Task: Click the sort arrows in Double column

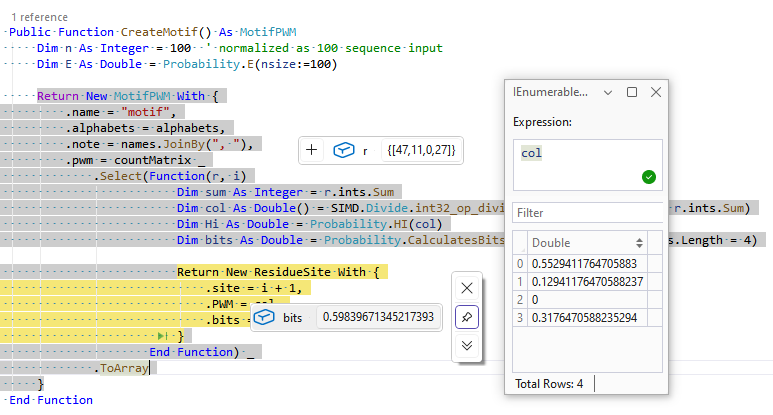Action: coord(640,243)
